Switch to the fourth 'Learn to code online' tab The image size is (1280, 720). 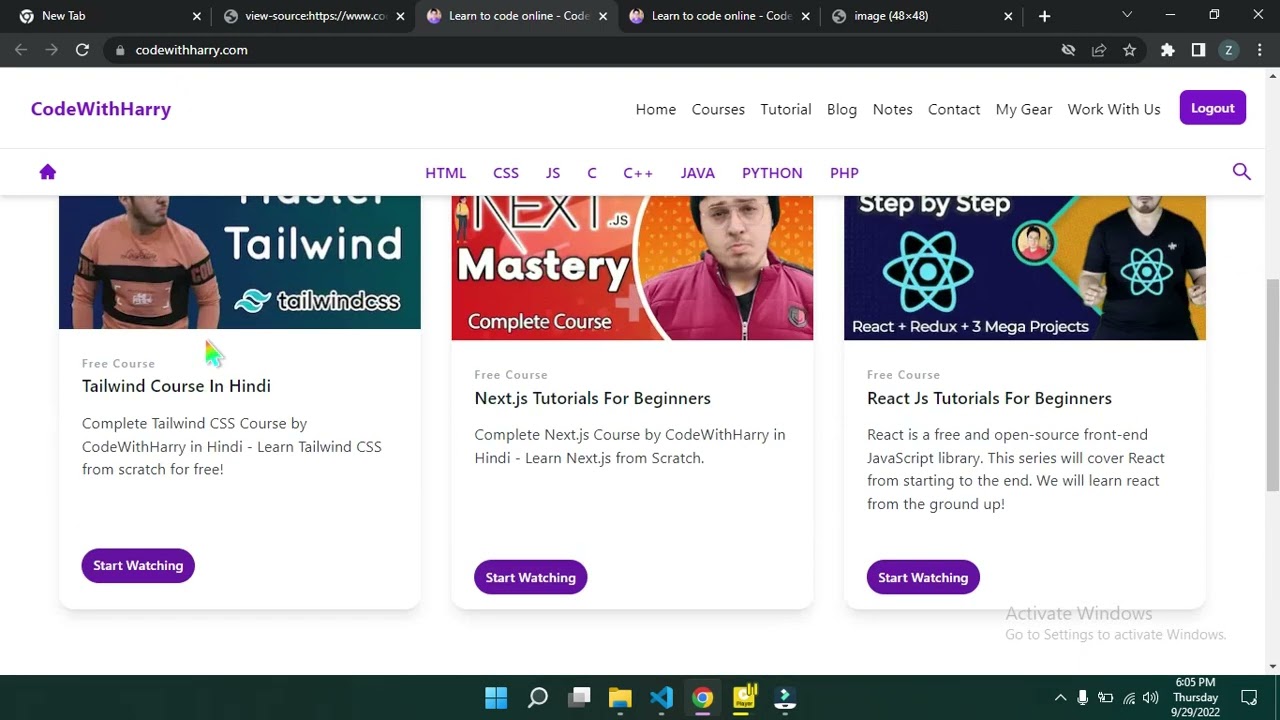720,16
